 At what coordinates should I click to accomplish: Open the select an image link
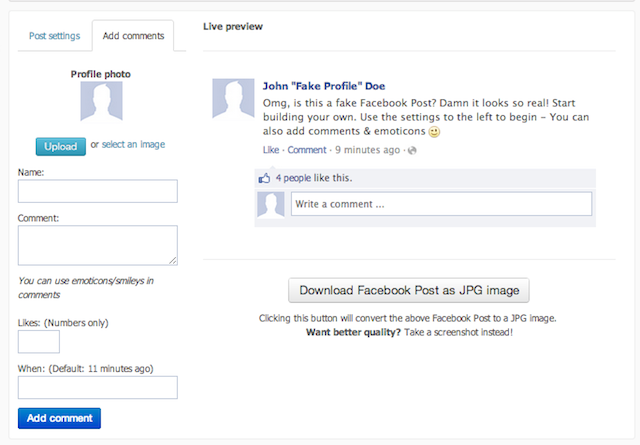[133, 145]
